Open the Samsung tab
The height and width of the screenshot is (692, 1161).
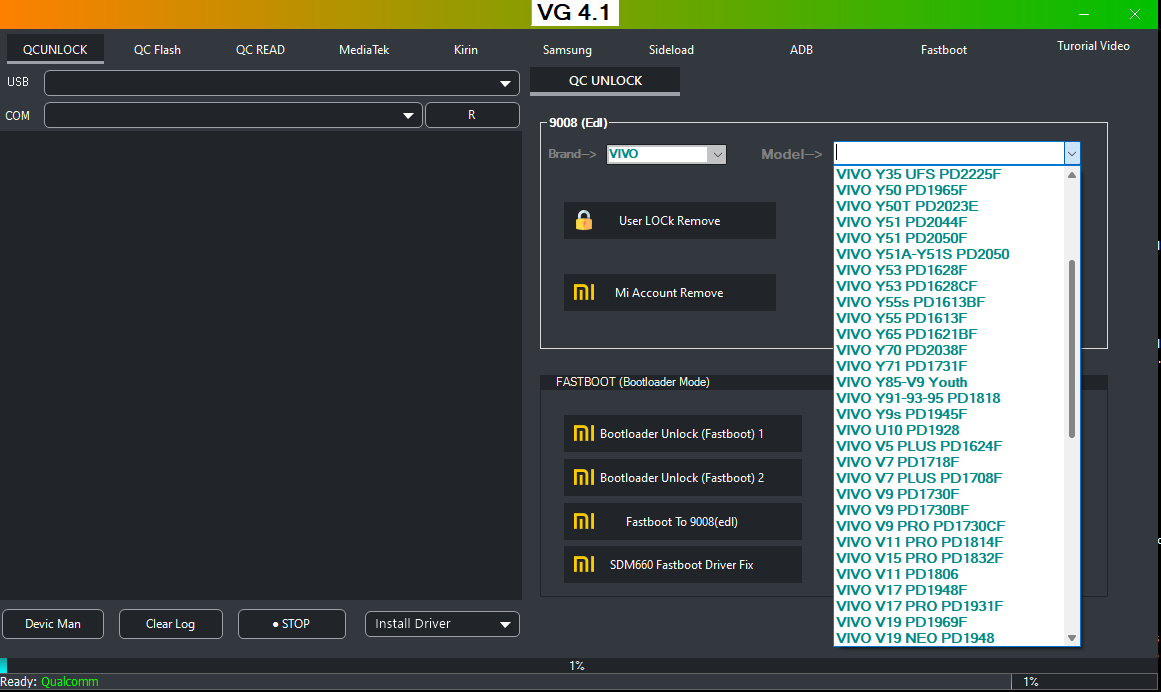pos(566,49)
